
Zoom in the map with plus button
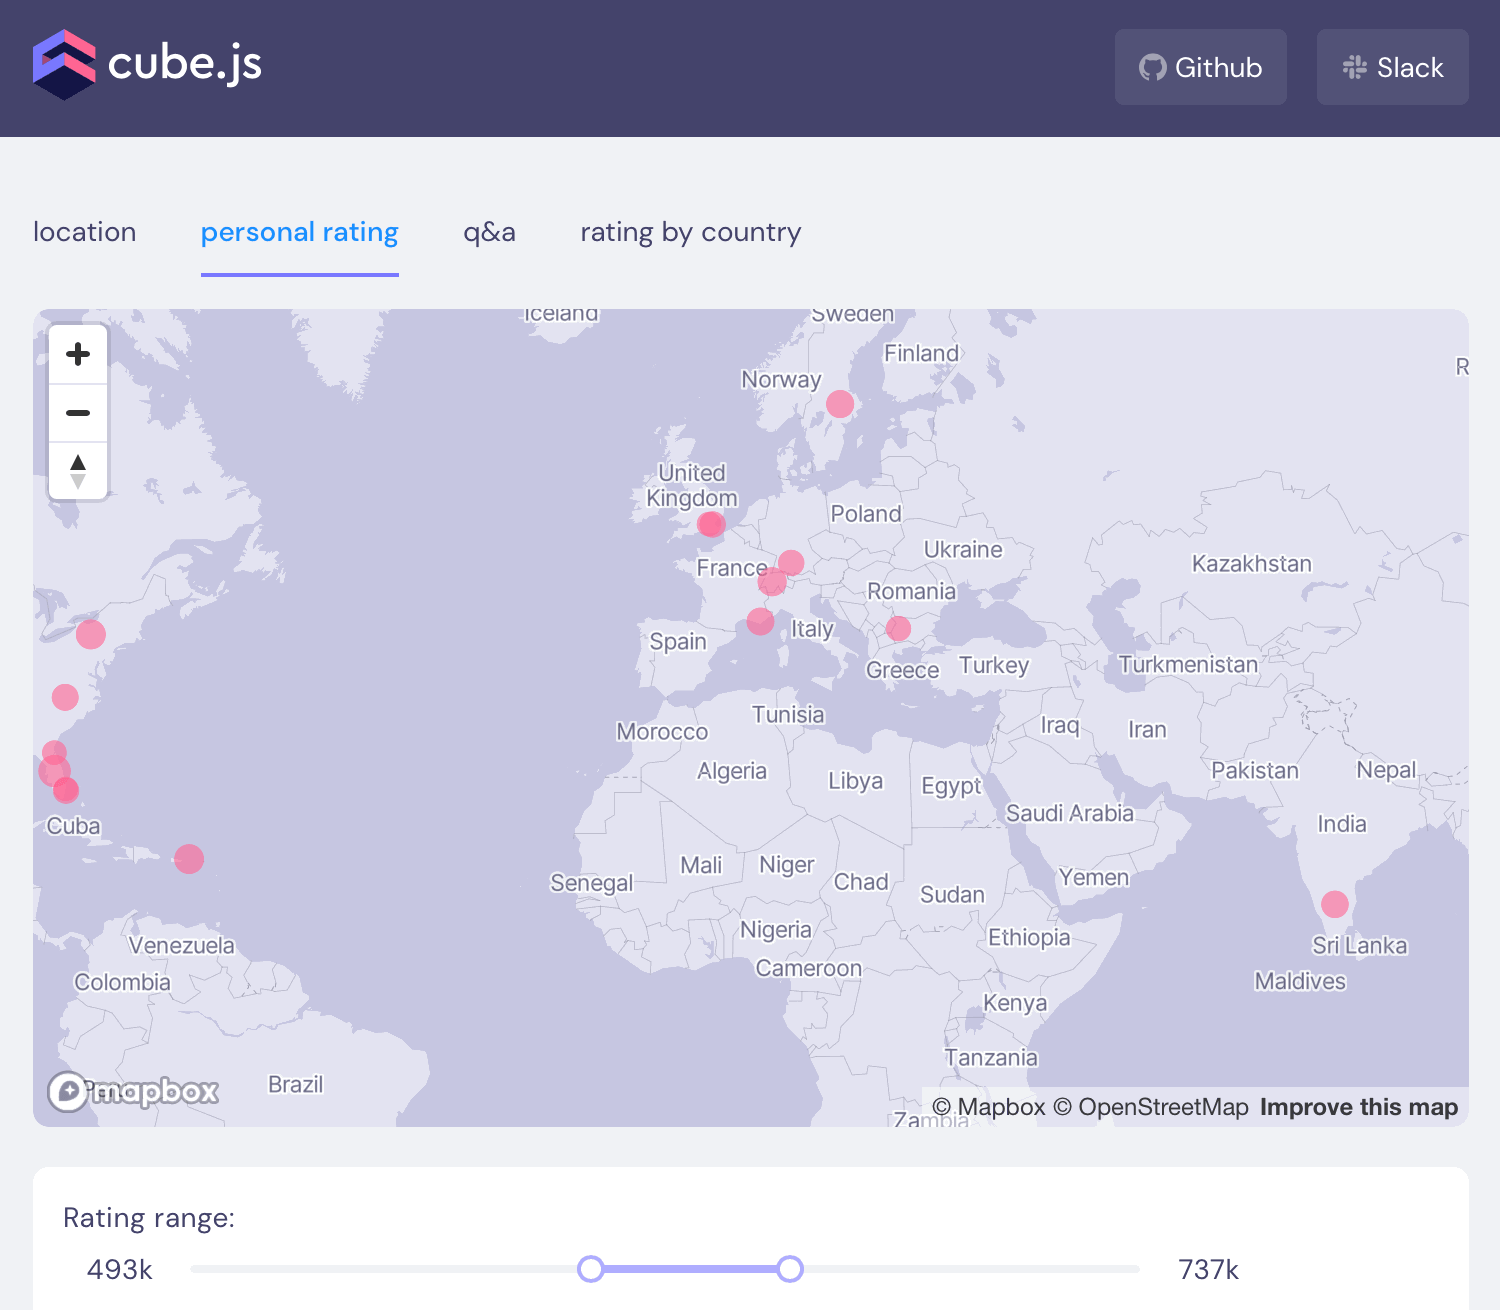[x=78, y=354]
